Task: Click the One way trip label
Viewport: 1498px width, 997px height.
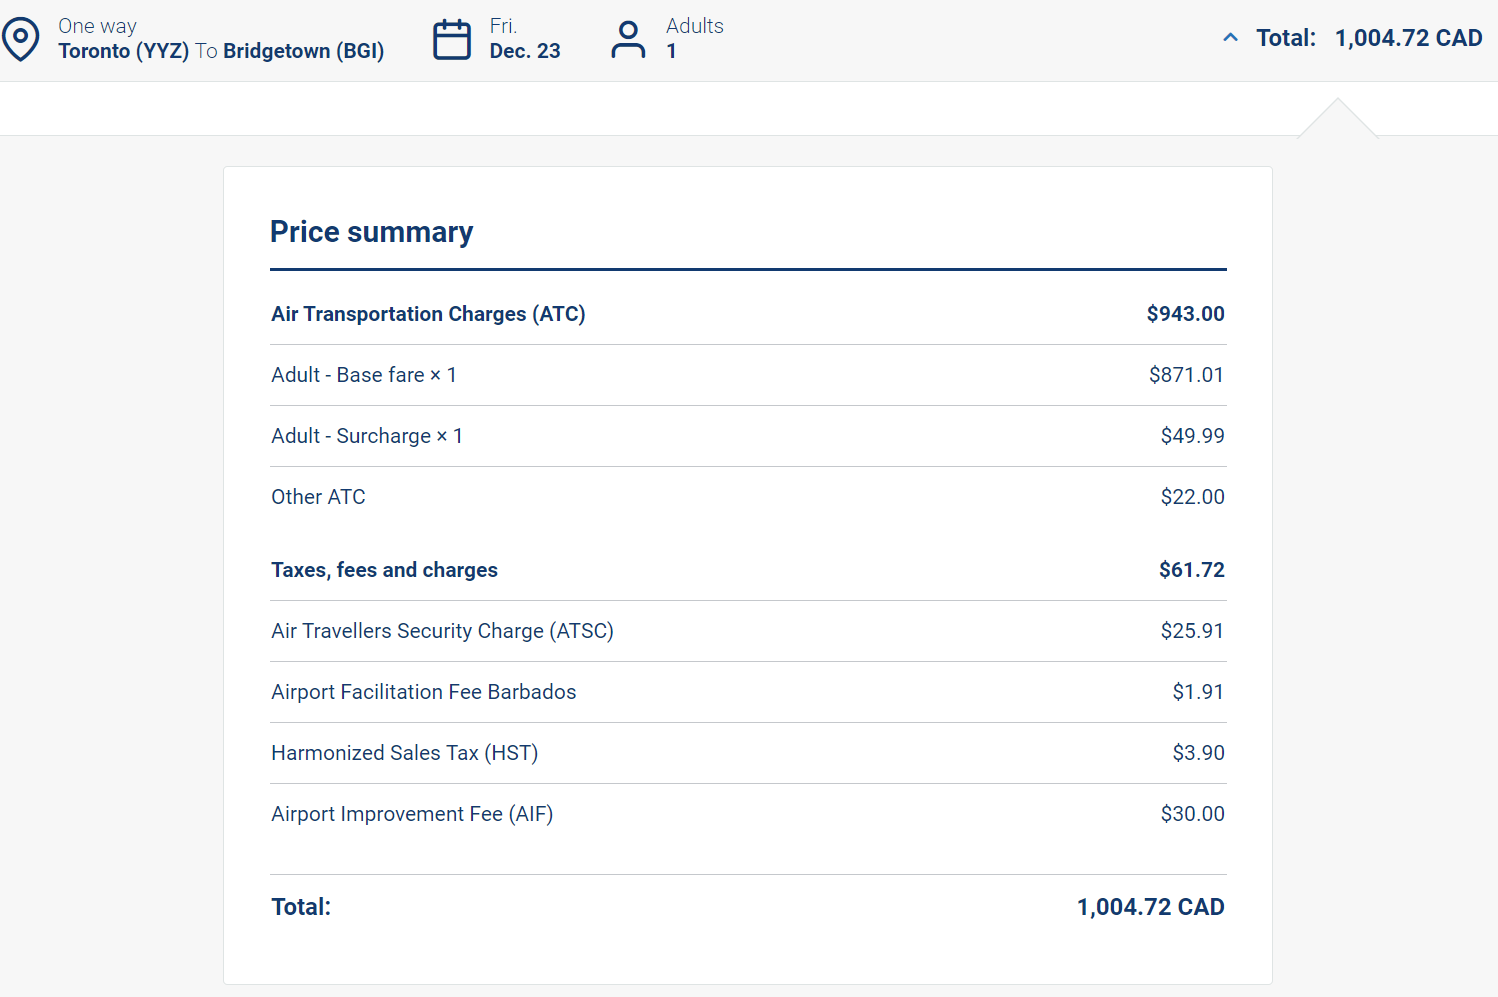Action: click(97, 26)
